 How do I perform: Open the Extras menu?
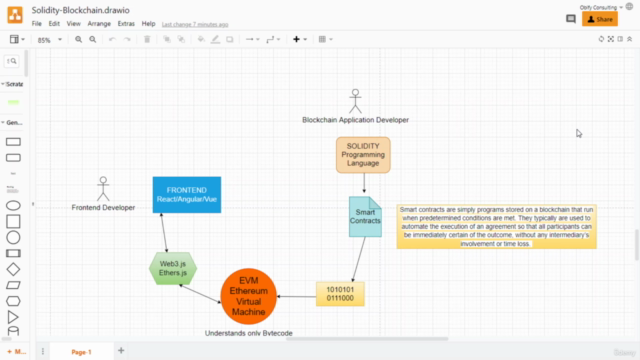[x=126, y=24]
